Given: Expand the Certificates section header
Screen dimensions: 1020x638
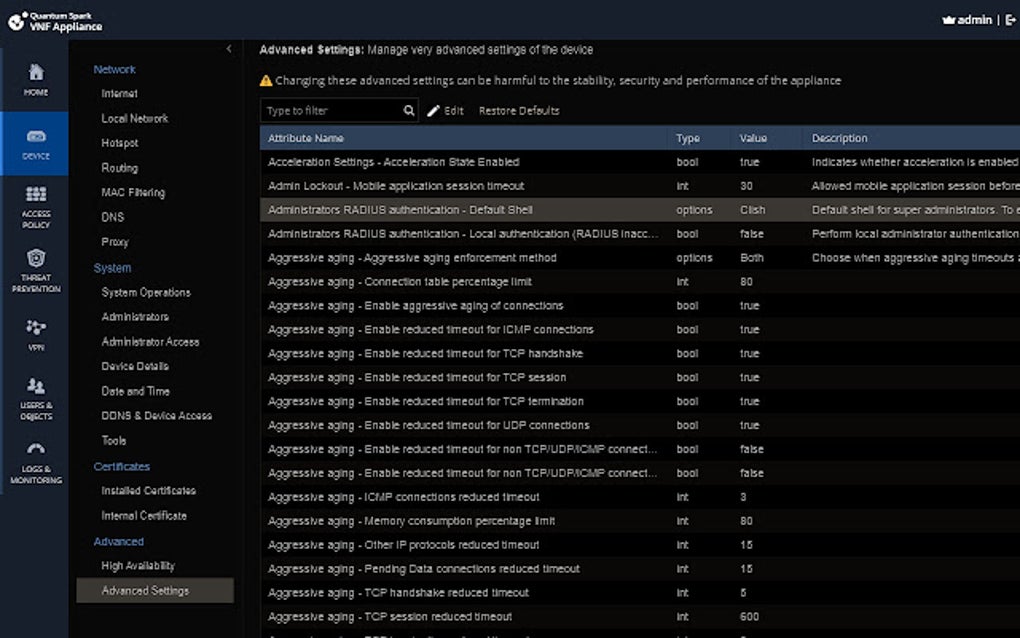Looking at the screenshot, I should click(x=121, y=466).
